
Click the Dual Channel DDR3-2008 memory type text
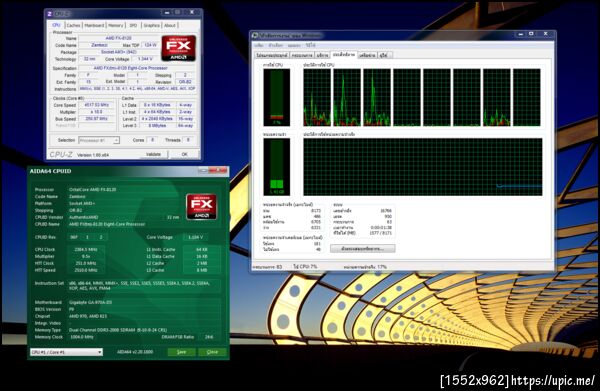pyautogui.click(x=118, y=330)
